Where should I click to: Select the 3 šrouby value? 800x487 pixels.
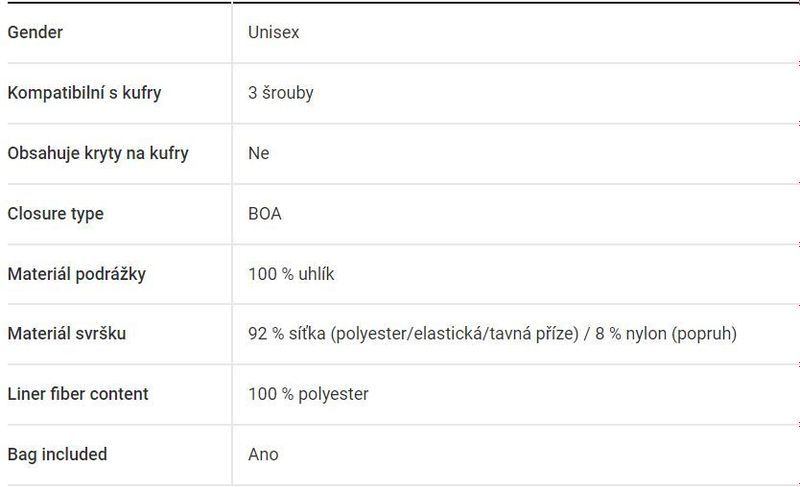click(x=281, y=93)
